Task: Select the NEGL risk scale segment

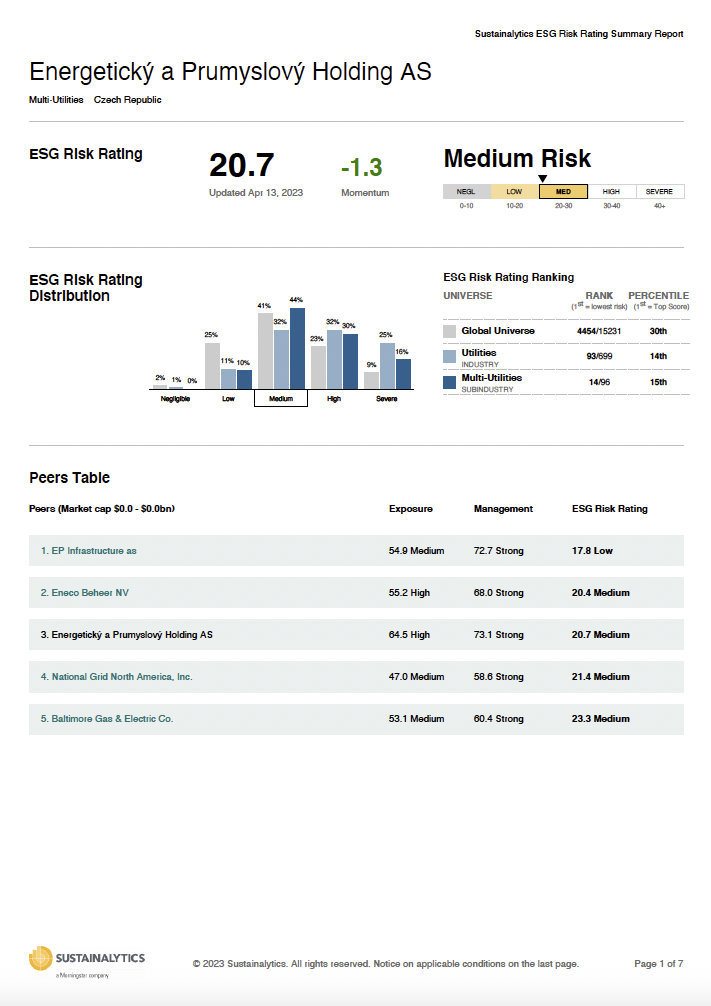Action: [466, 191]
